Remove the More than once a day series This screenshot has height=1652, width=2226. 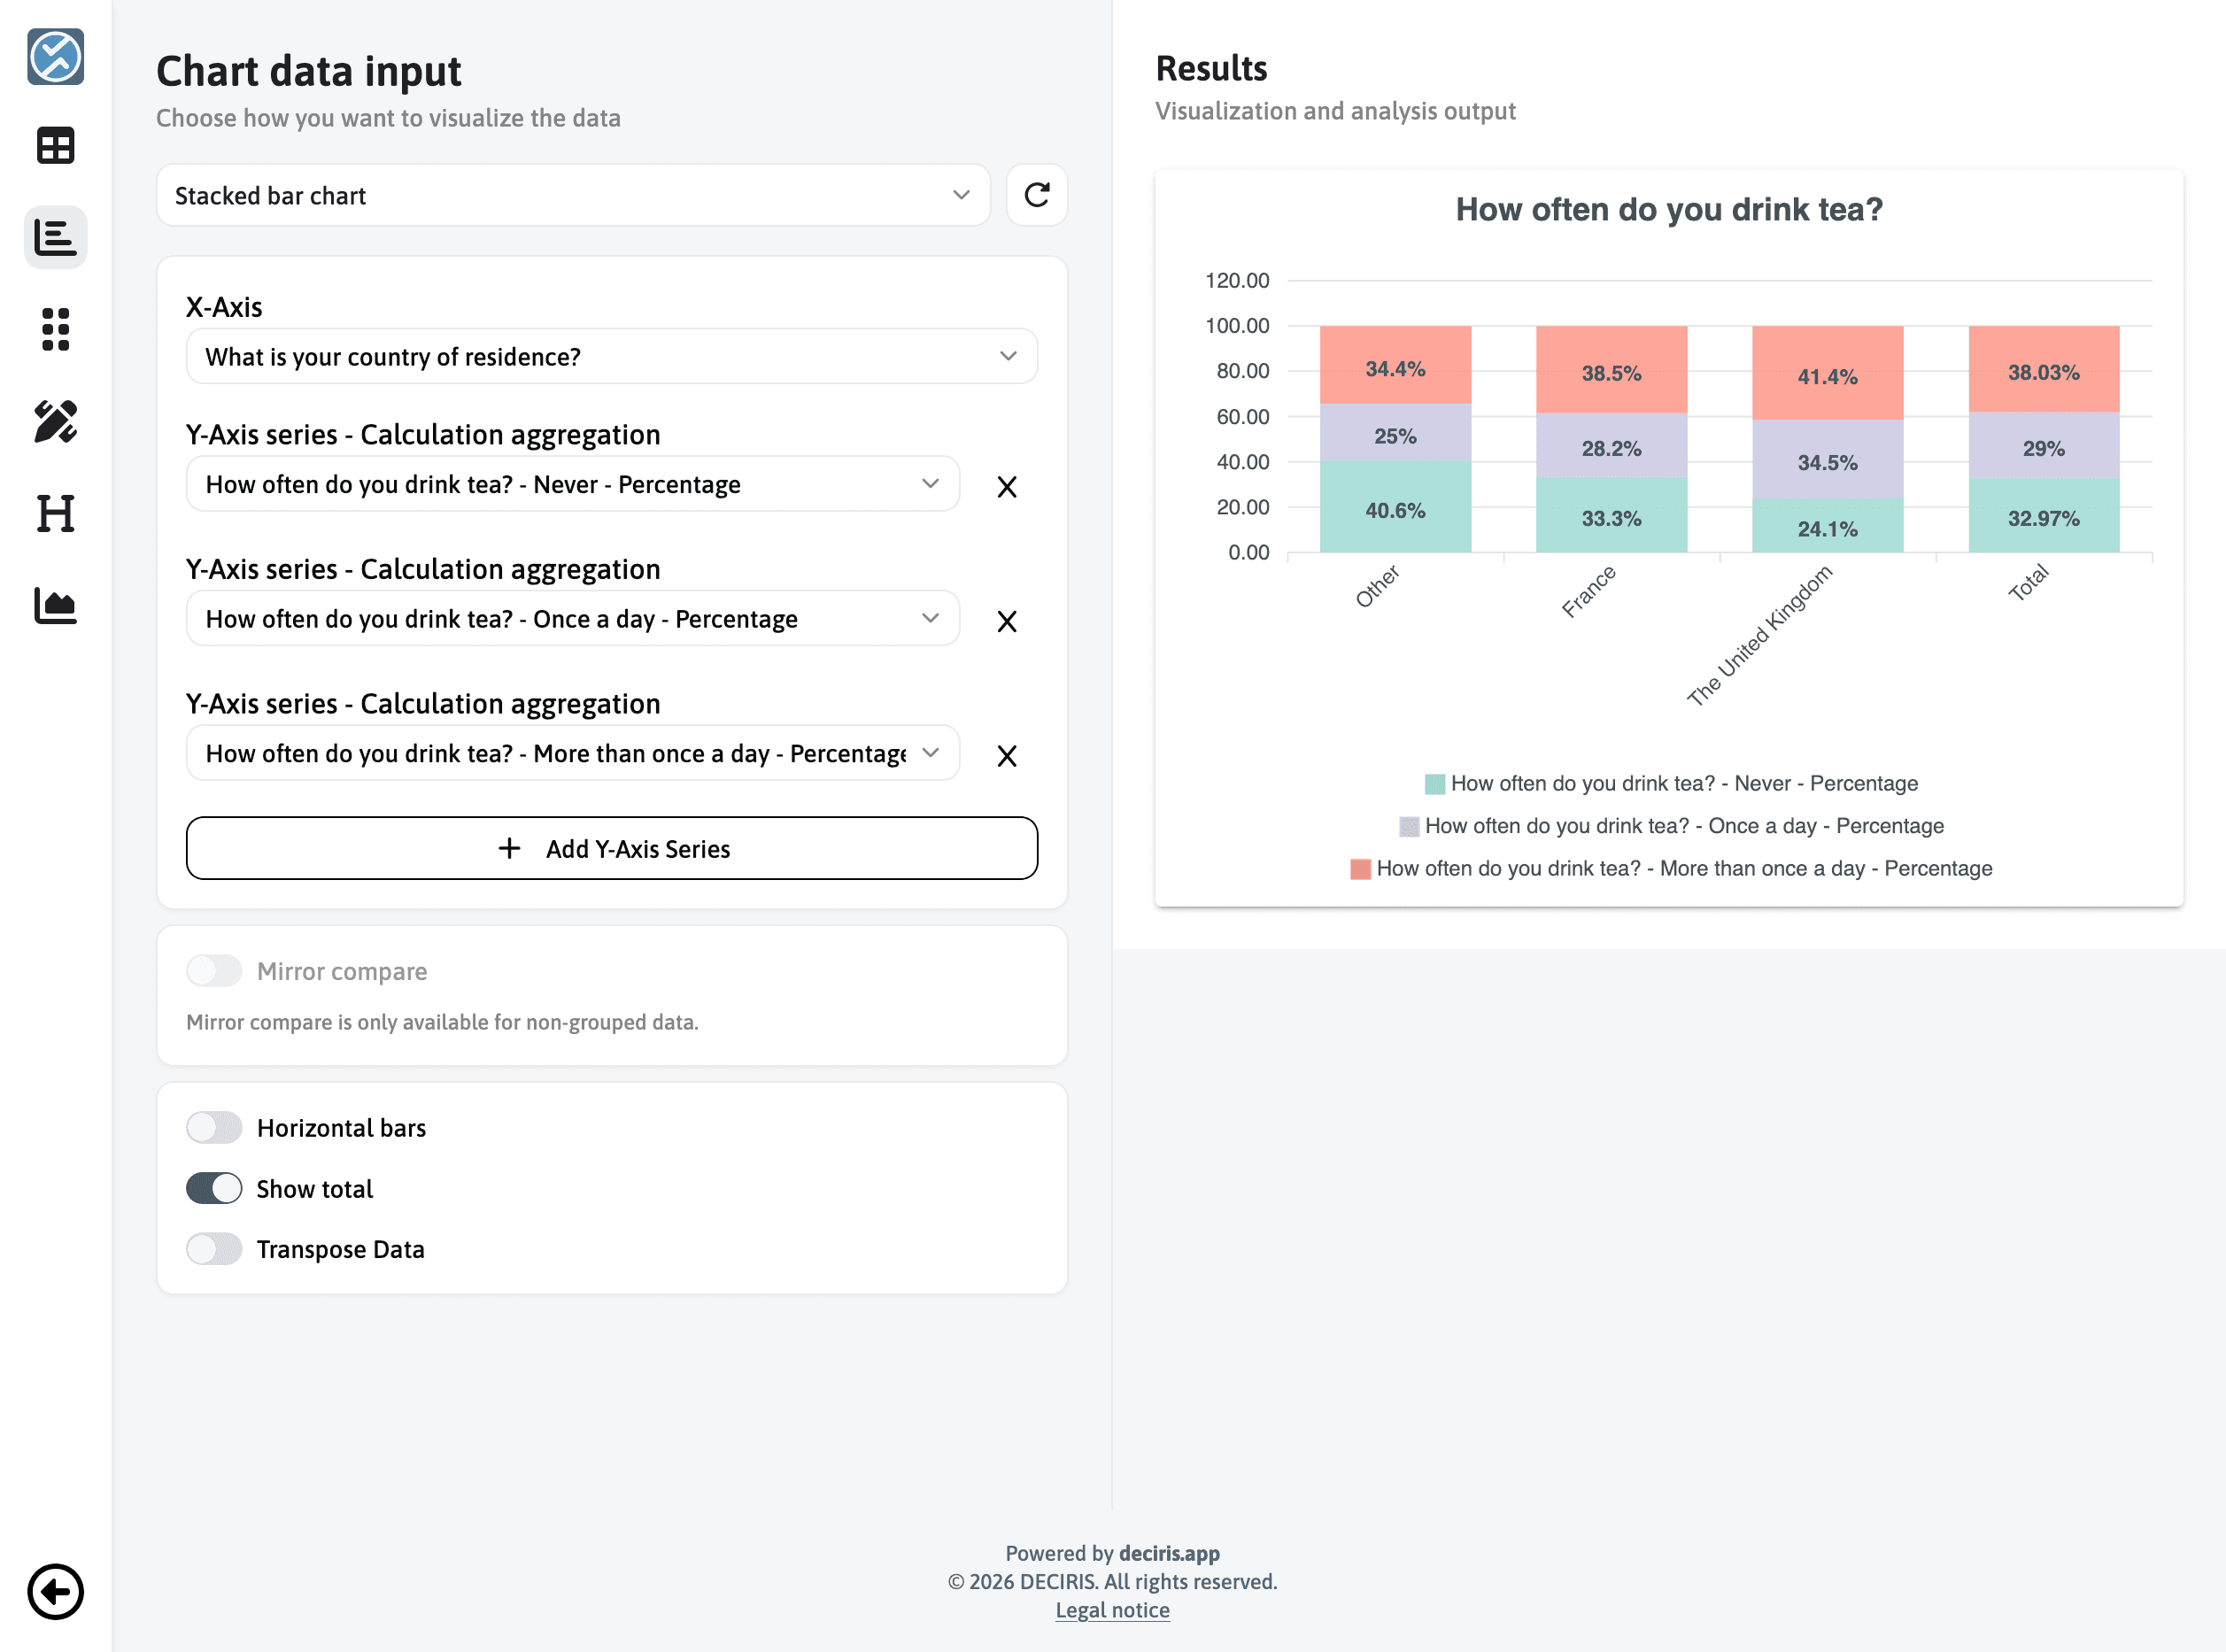(x=1006, y=756)
